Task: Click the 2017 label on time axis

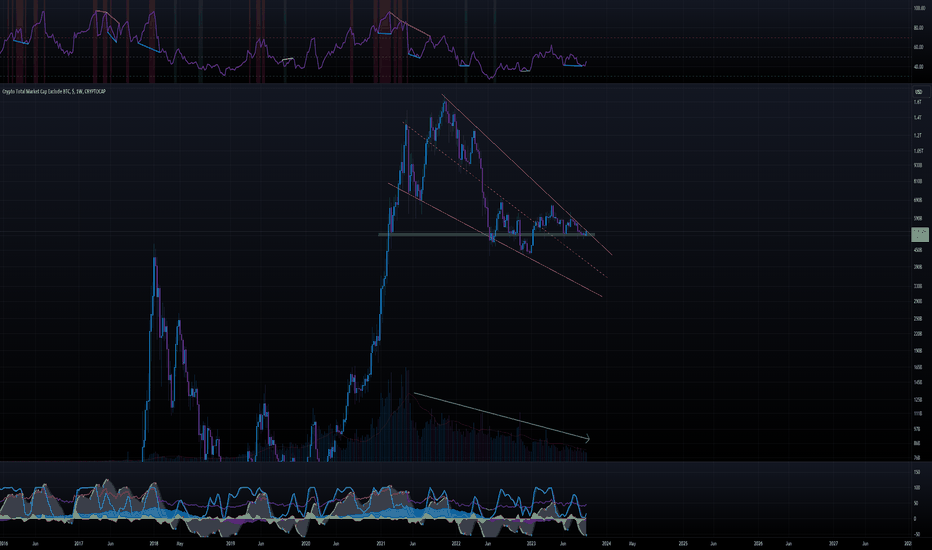Action: 78,543
